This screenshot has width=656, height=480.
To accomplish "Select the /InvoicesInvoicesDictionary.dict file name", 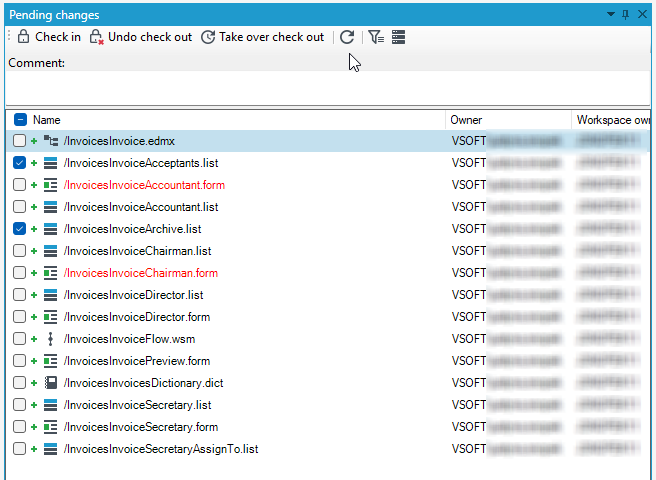I will tap(144, 383).
